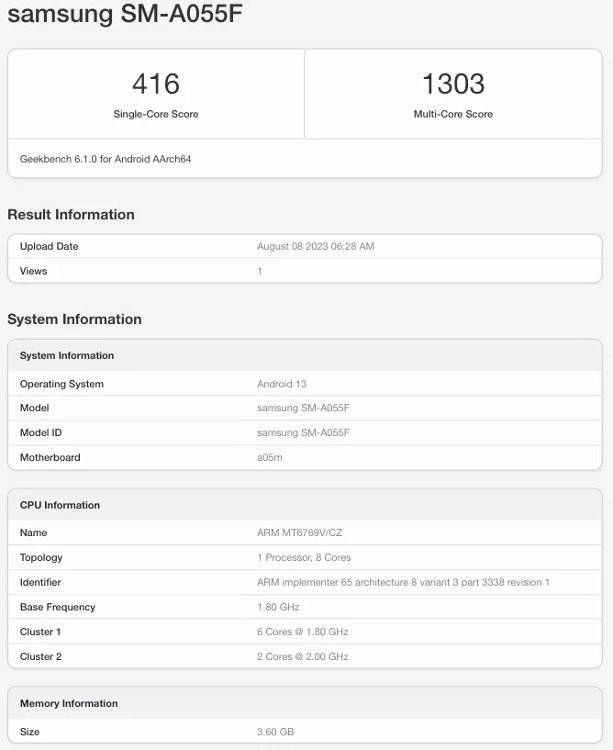Select the Upload Date value August 08 2023
Screen dimensions: 613x750
click(x=315, y=246)
